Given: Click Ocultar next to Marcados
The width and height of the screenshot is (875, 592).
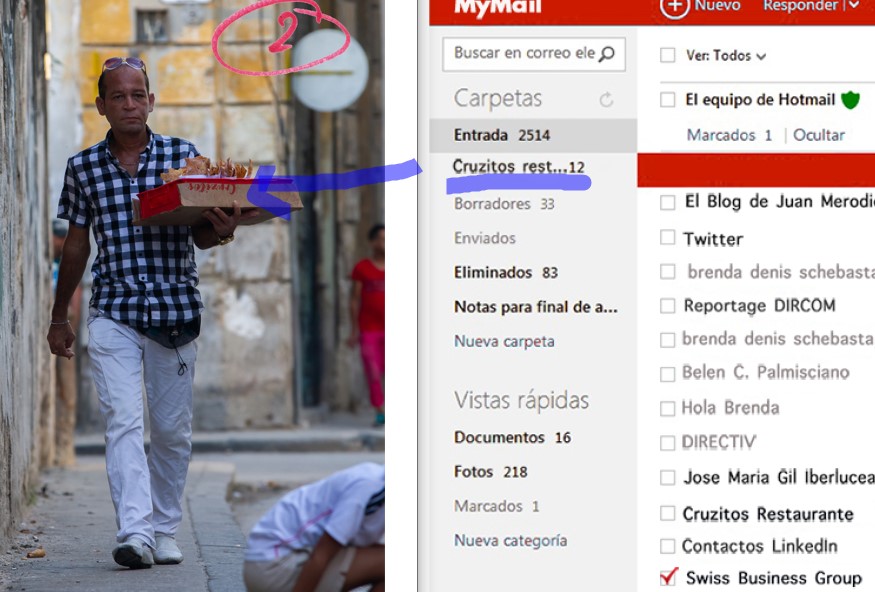Looking at the screenshot, I should pos(818,135).
